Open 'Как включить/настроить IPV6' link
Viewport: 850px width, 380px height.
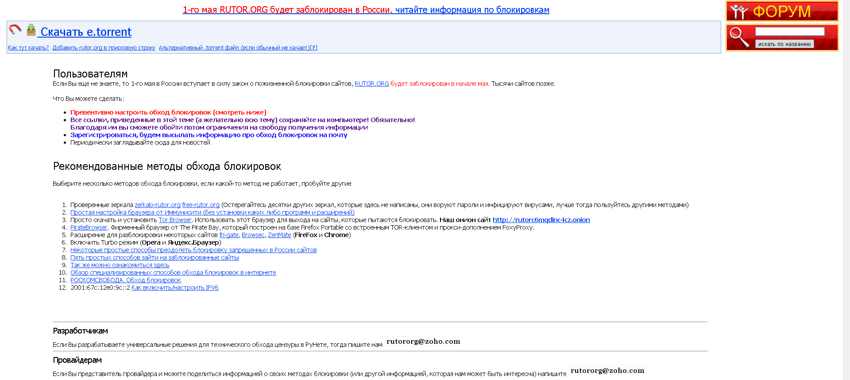pyautogui.click(x=175, y=288)
